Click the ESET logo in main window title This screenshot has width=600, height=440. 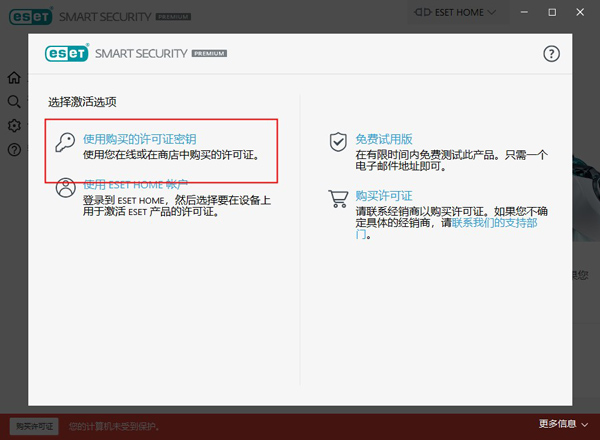[x=31, y=16]
